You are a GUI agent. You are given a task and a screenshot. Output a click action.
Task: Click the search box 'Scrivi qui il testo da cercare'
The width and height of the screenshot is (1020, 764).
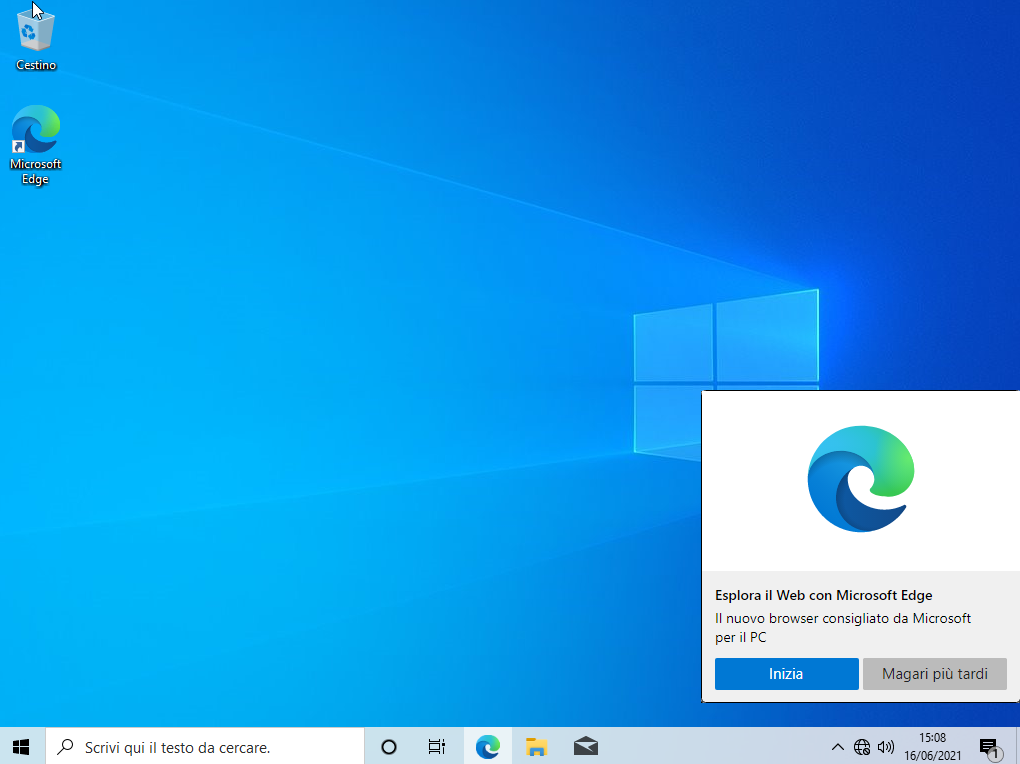pyautogui.click(x=205, y=746)
